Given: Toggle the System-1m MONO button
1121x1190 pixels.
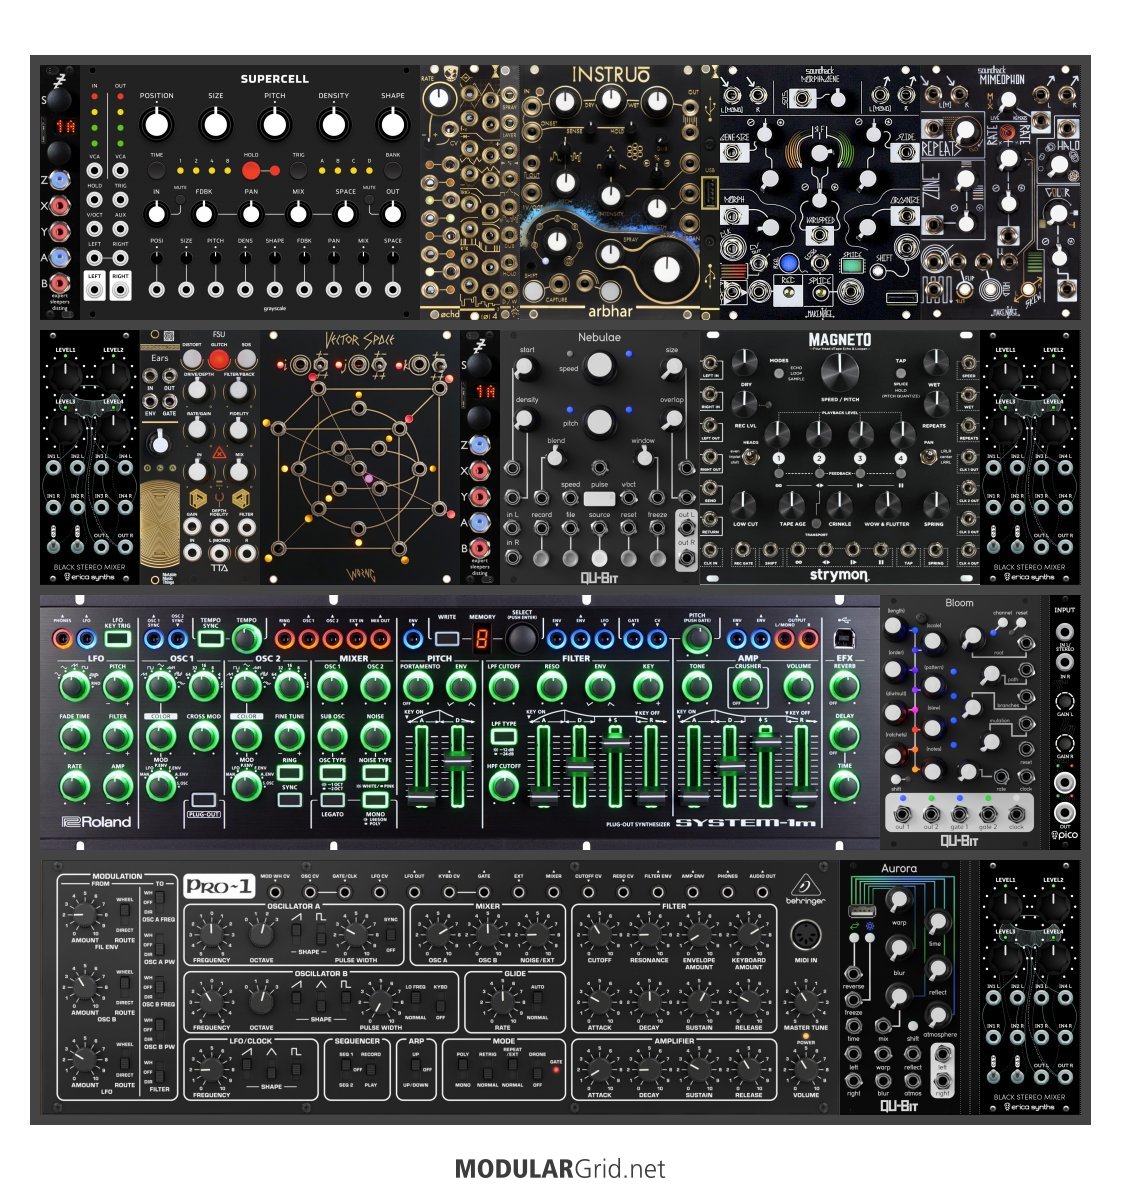Looking at the screenshot, I should point(375,799).
